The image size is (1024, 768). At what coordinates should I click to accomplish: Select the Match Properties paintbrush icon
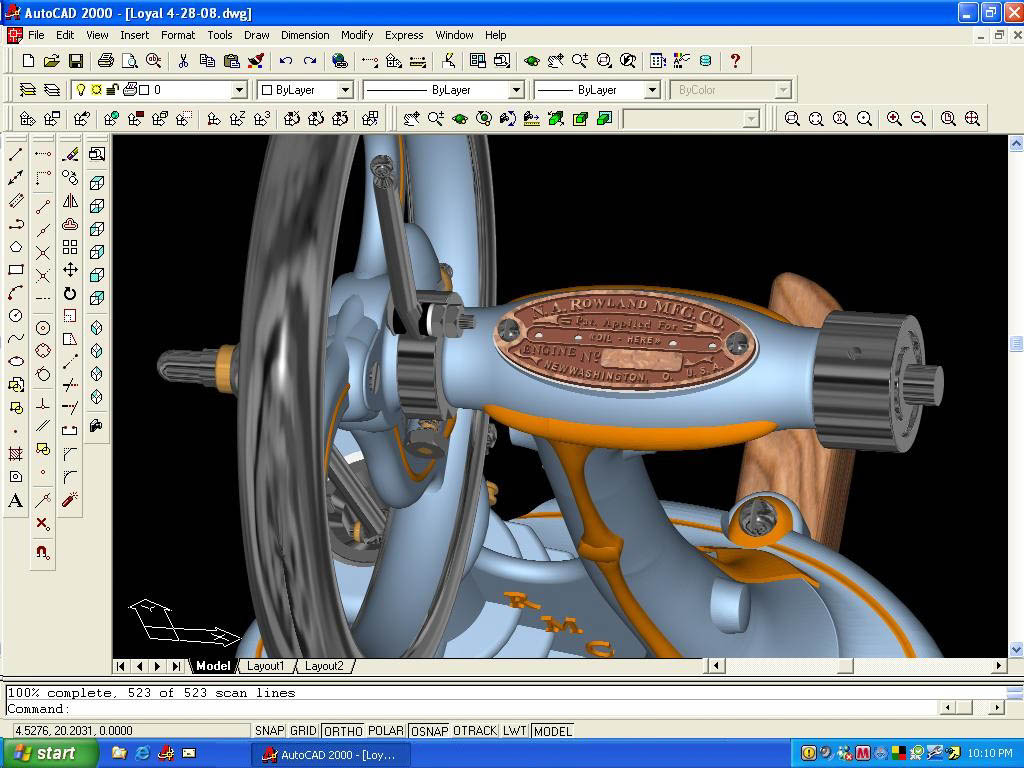click(x=256, y=61)
